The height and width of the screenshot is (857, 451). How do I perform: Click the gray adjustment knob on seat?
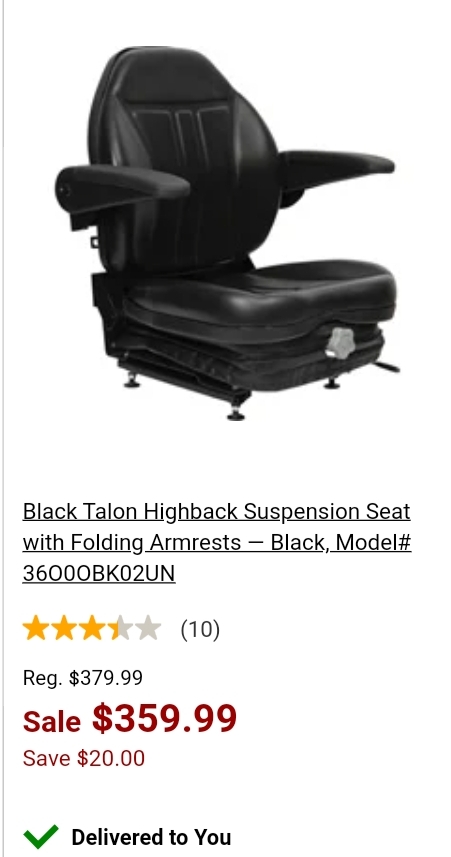click(340, 344)
